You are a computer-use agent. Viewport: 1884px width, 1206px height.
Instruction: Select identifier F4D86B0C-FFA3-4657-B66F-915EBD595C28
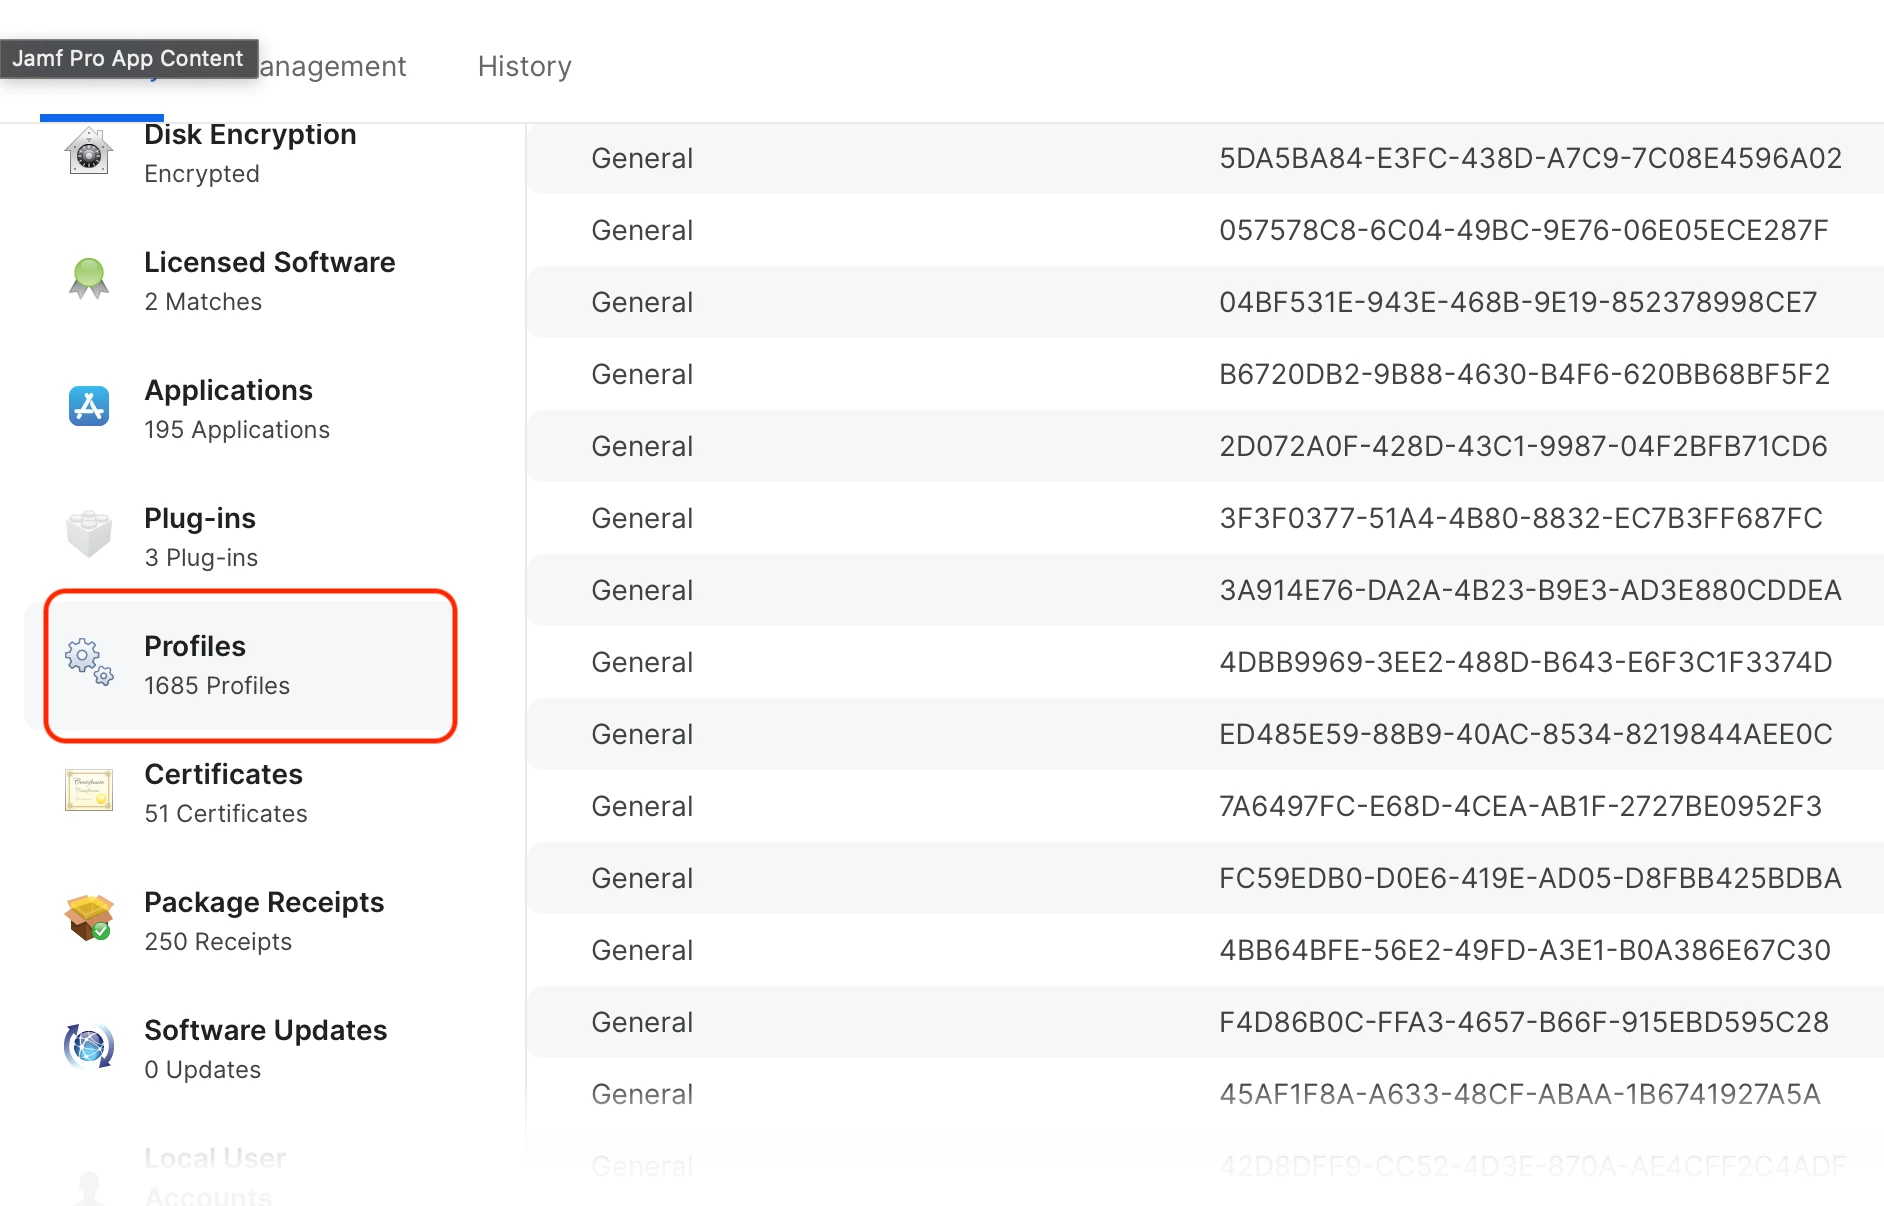pos(1524,1022)
